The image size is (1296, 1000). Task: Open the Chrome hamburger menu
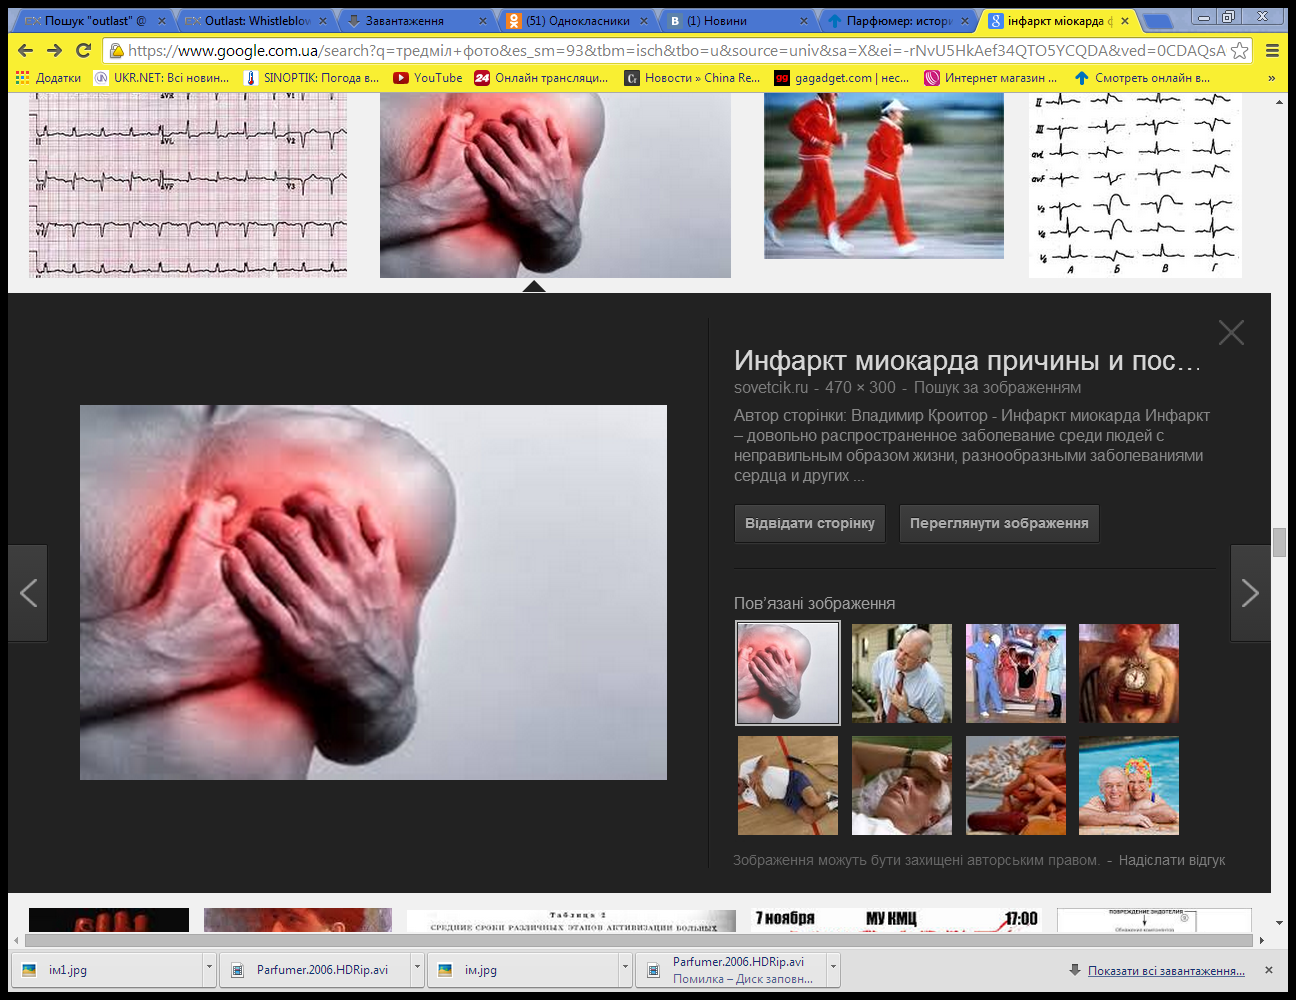[1272, 50]
